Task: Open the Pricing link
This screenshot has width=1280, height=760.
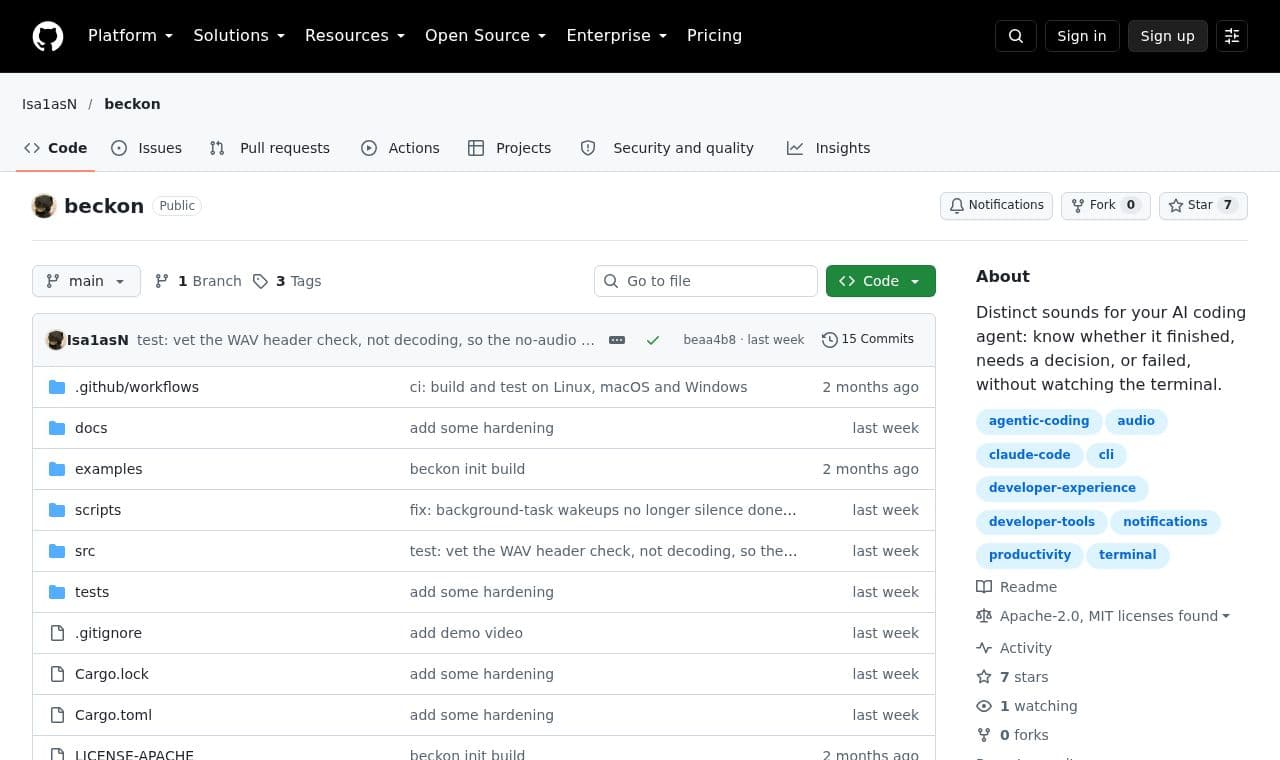Action: [x=714, y=36]
